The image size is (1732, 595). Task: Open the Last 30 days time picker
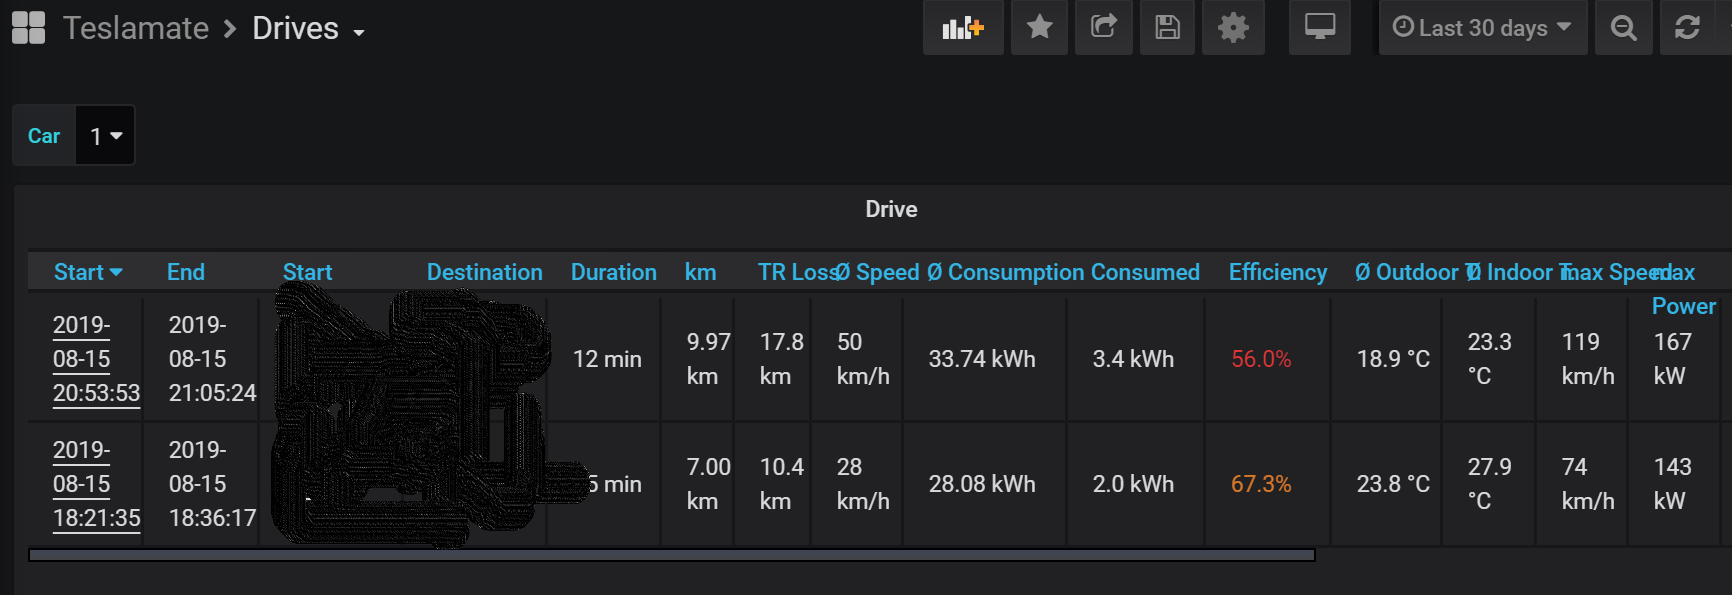(1483, 27)
